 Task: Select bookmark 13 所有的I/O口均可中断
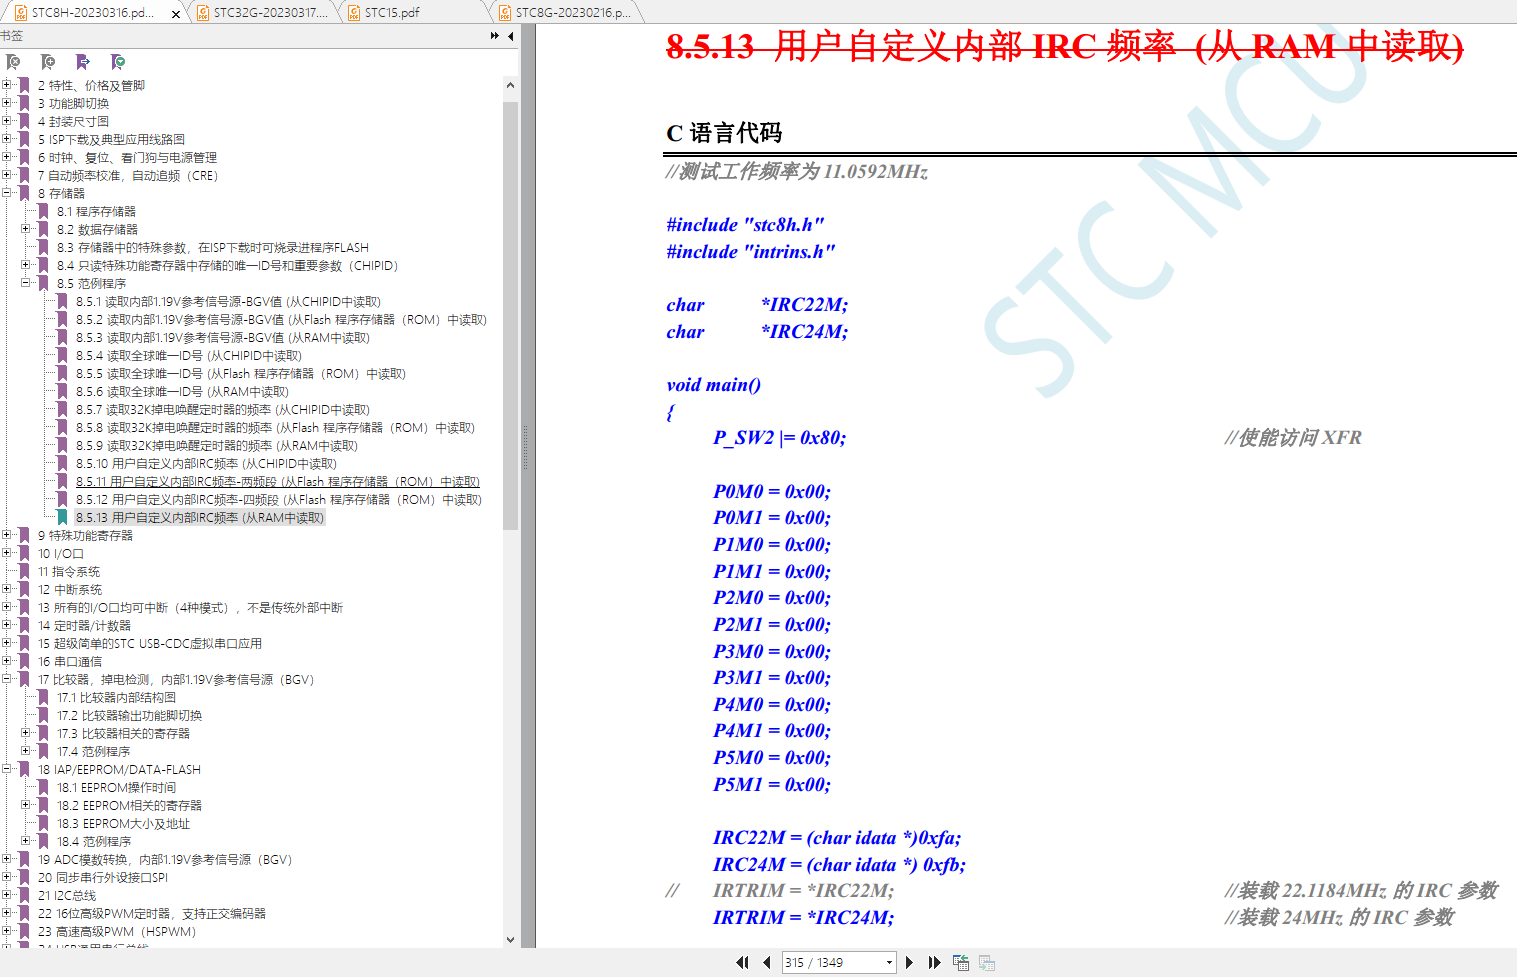point(190,608)
